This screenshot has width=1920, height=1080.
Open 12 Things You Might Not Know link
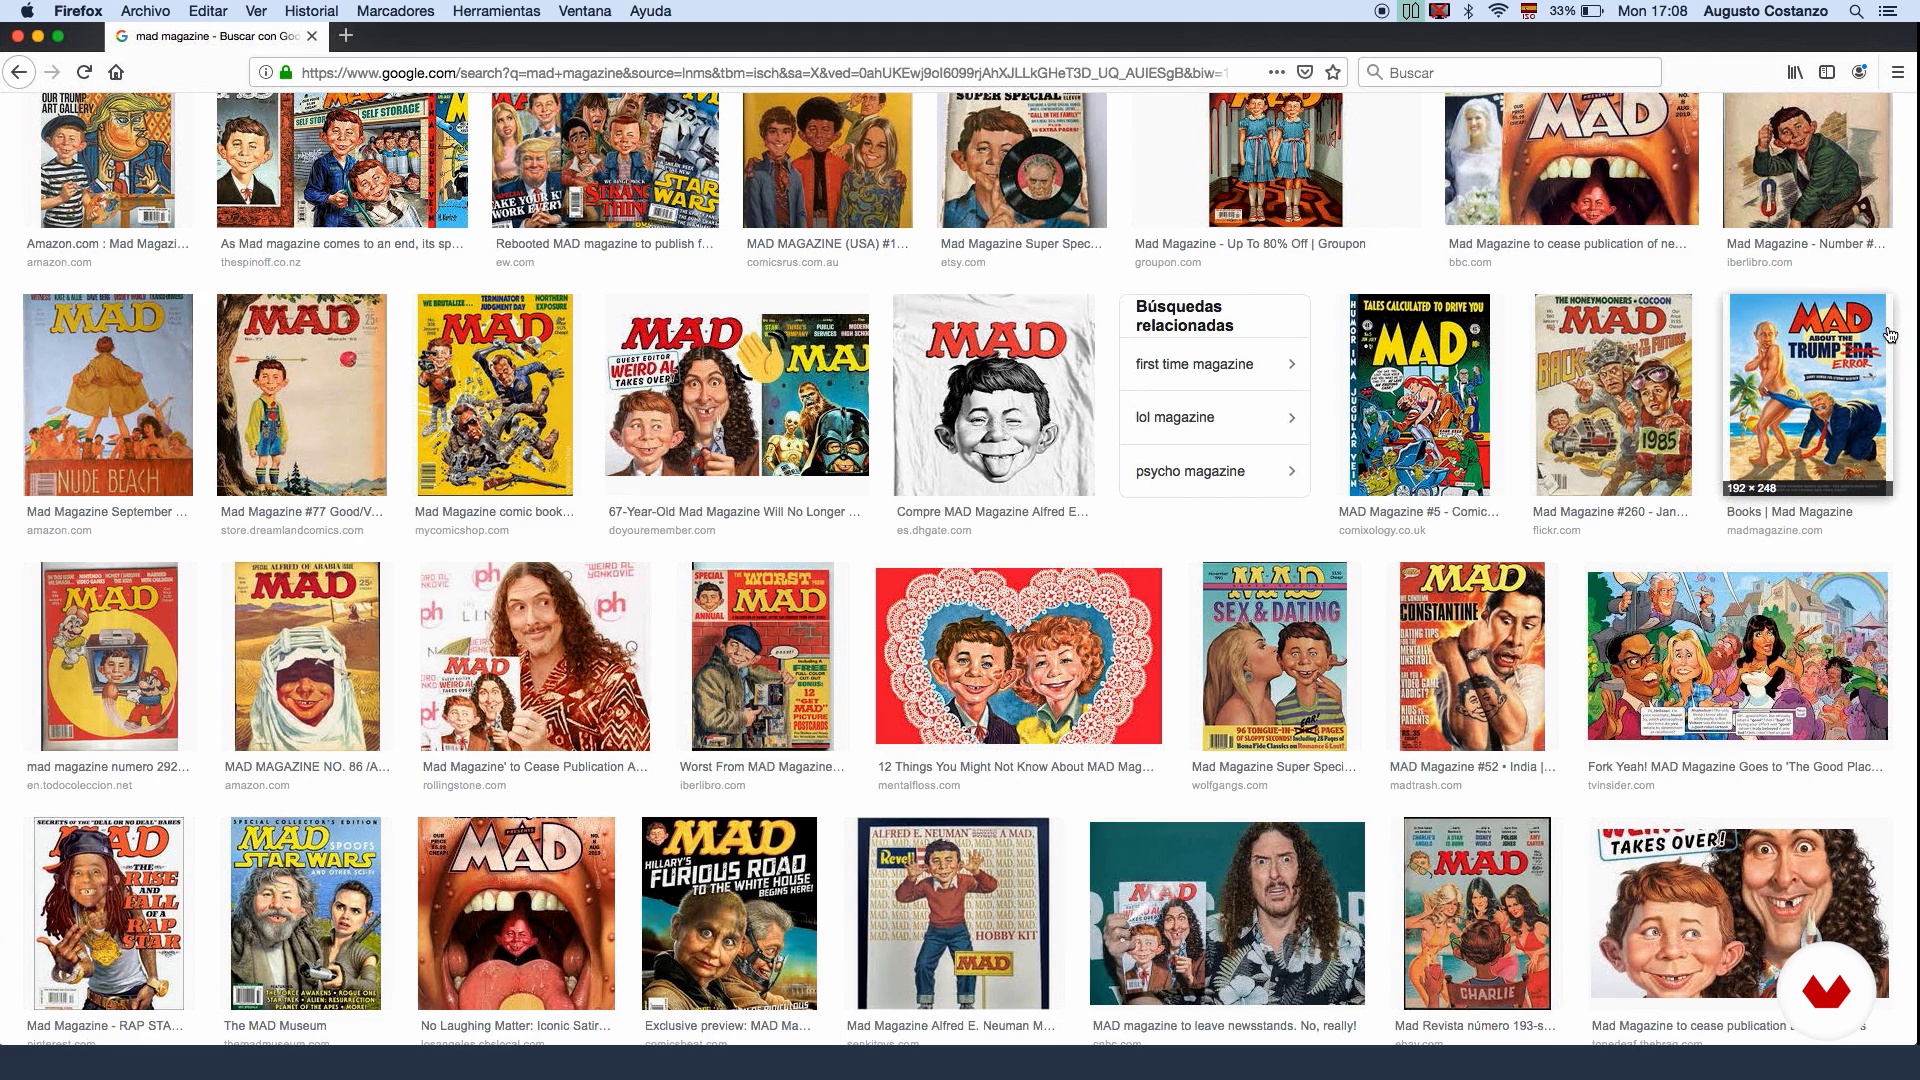point(1016,767)
